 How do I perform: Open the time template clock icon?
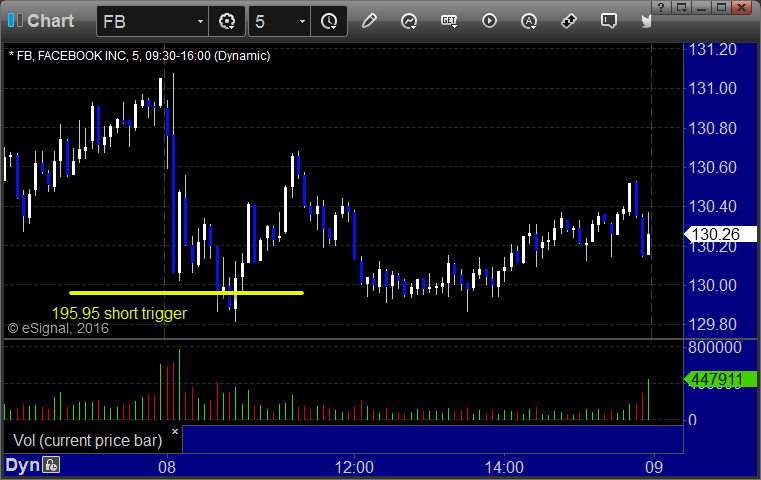(x=329, y=21)
